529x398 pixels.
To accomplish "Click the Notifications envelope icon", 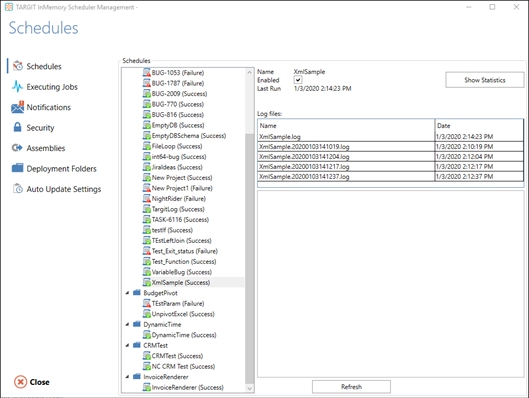I will [17, 107].
